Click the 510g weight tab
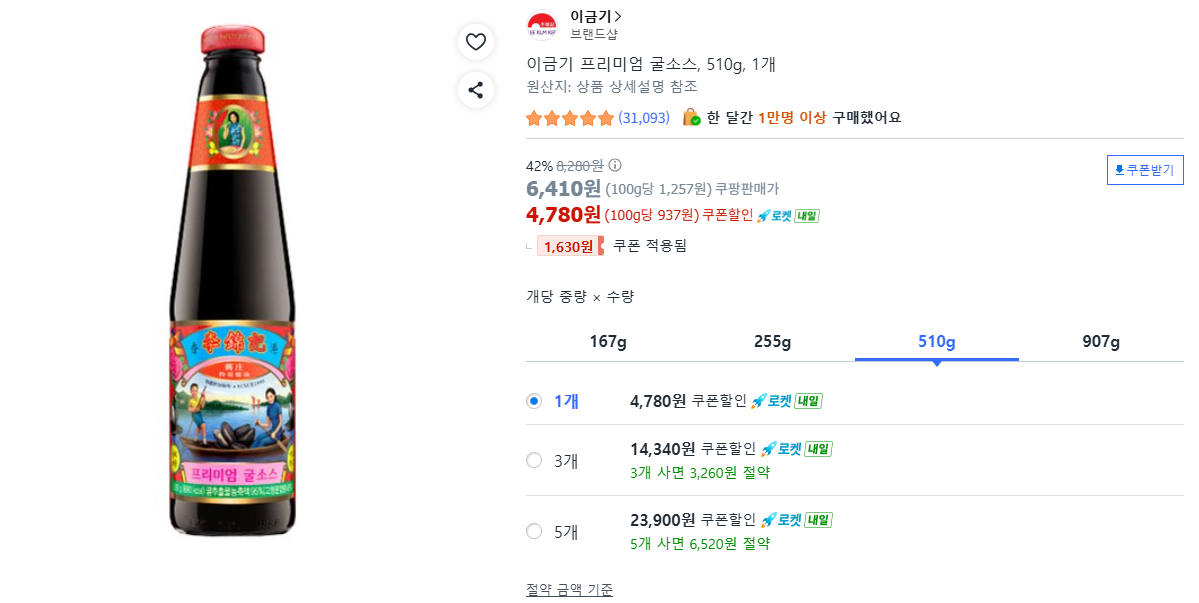The image size is (1199, 603). coord(937,342)
